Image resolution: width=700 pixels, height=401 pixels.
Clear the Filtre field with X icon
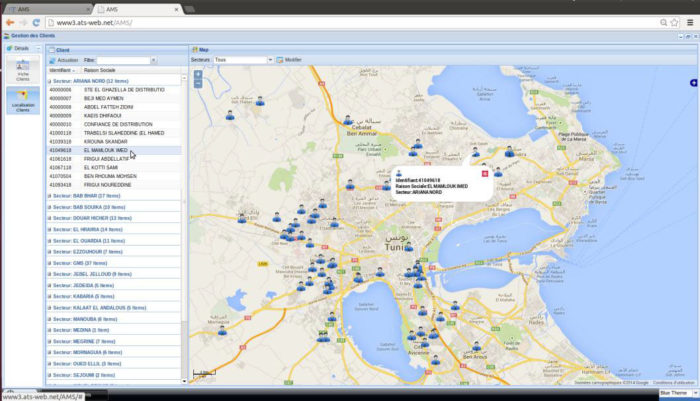pyautogui.click(x=153, y=60)
